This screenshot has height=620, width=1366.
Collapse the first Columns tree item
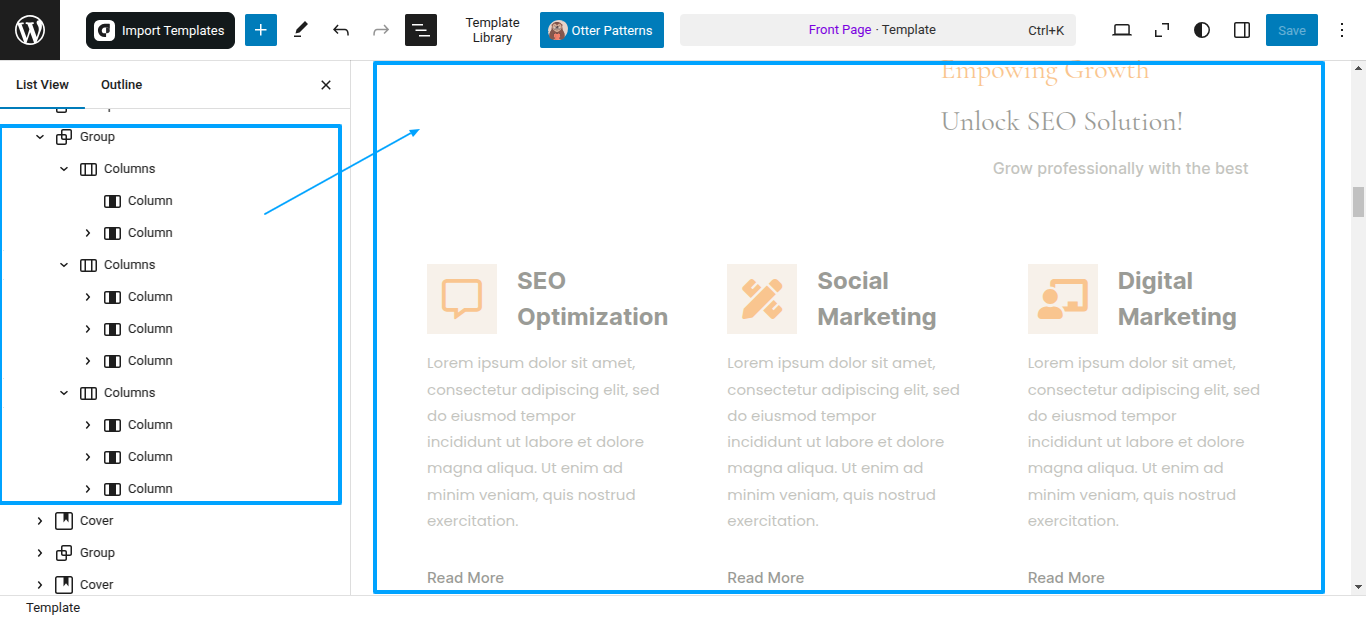(64, 169)
